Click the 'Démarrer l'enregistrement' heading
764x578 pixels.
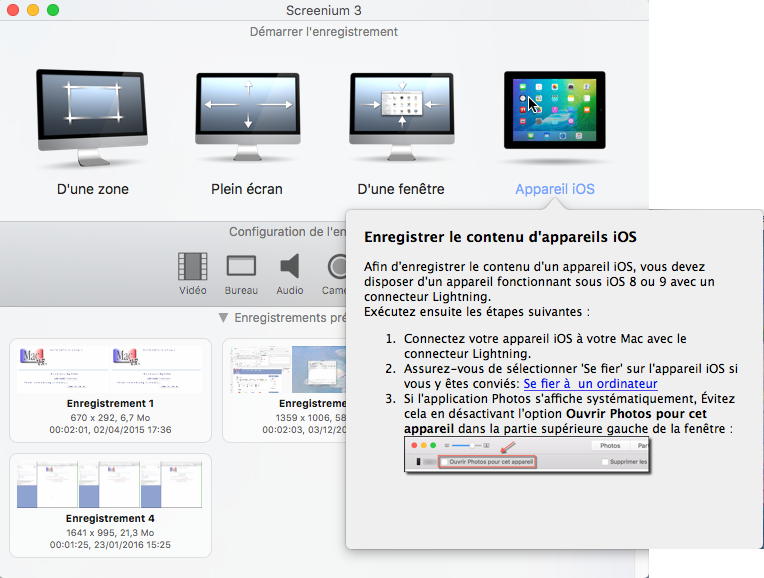click(324, 32)
